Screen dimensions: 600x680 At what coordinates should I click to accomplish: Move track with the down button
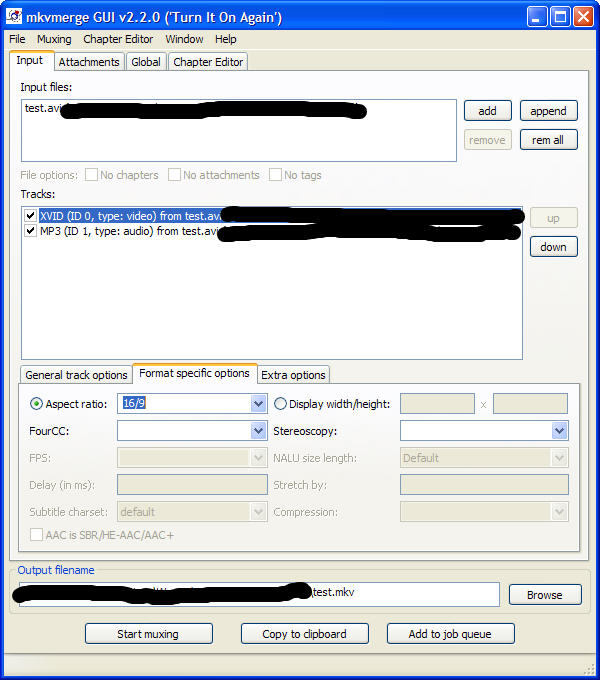(554, 247)
